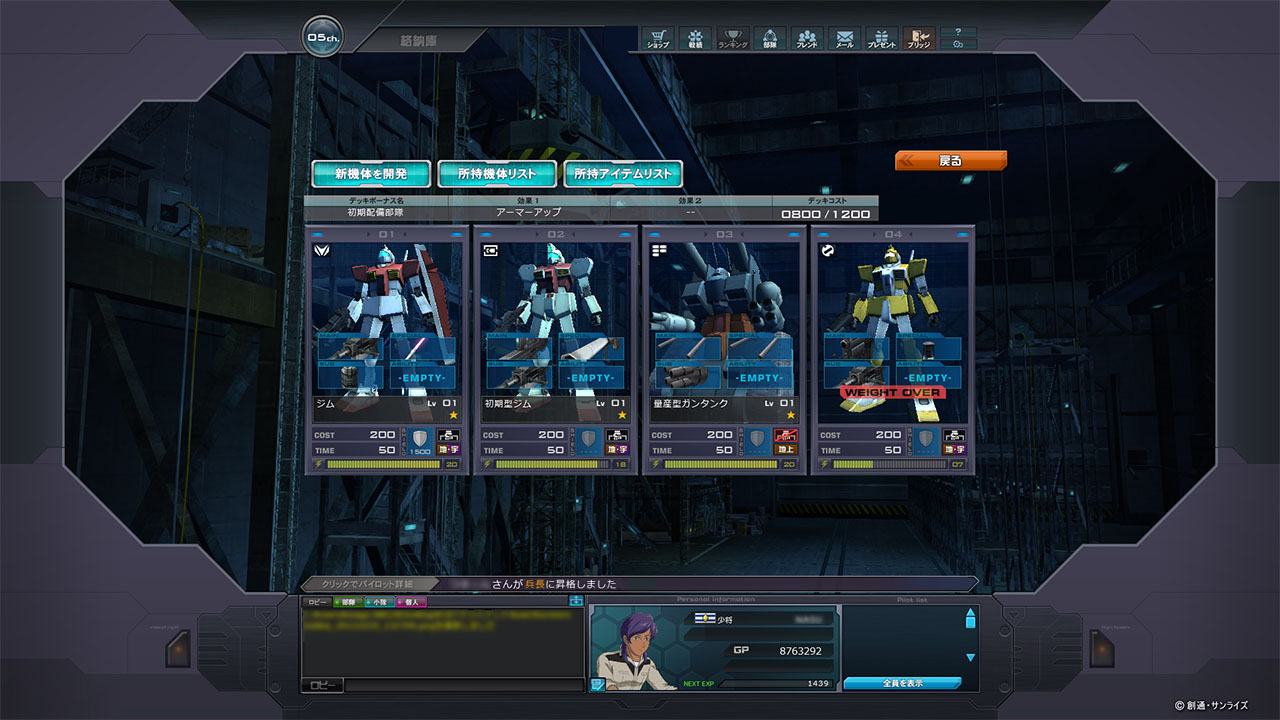This screenshot has height=720, width=1280.
Task: Click the ジム energy gauge bar
Action: pos(385,464)
